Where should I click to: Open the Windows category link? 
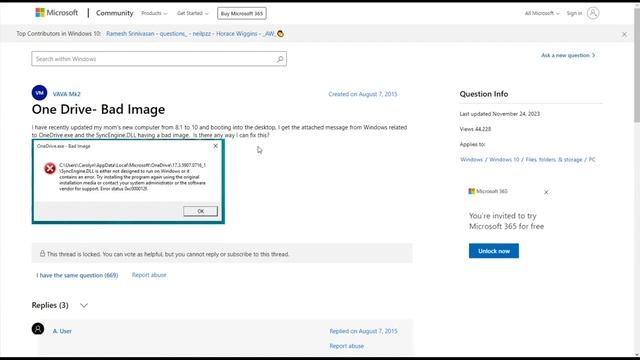pyautogui.click(x=471, y=160)
